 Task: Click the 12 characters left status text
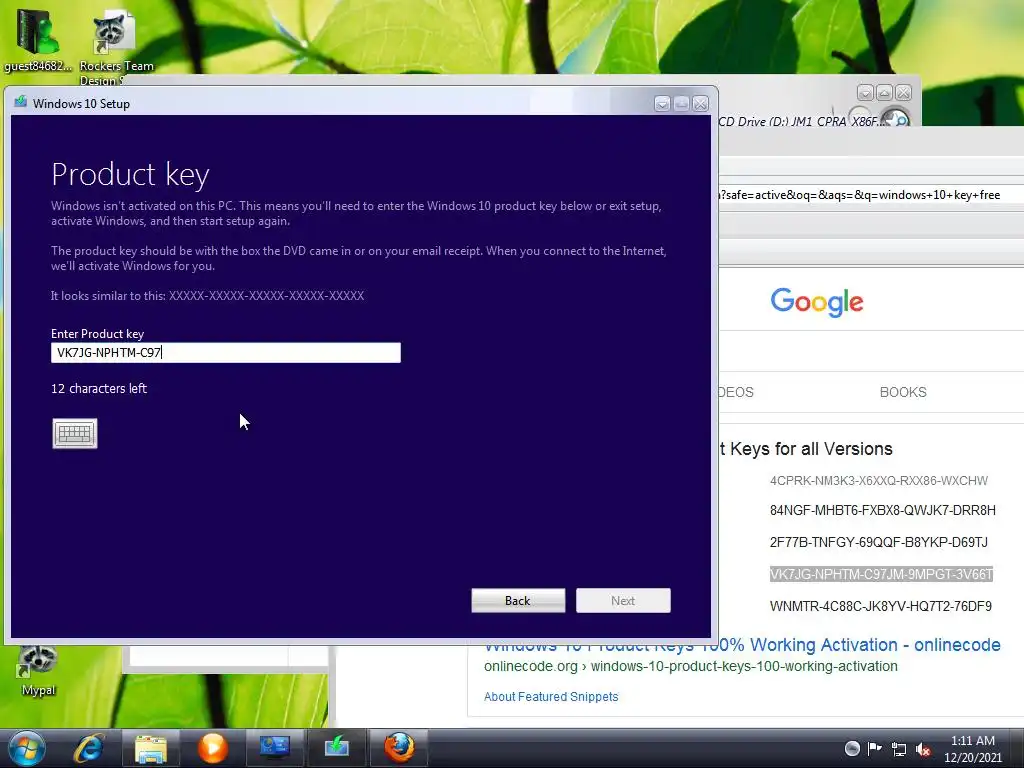click(99, 389)
